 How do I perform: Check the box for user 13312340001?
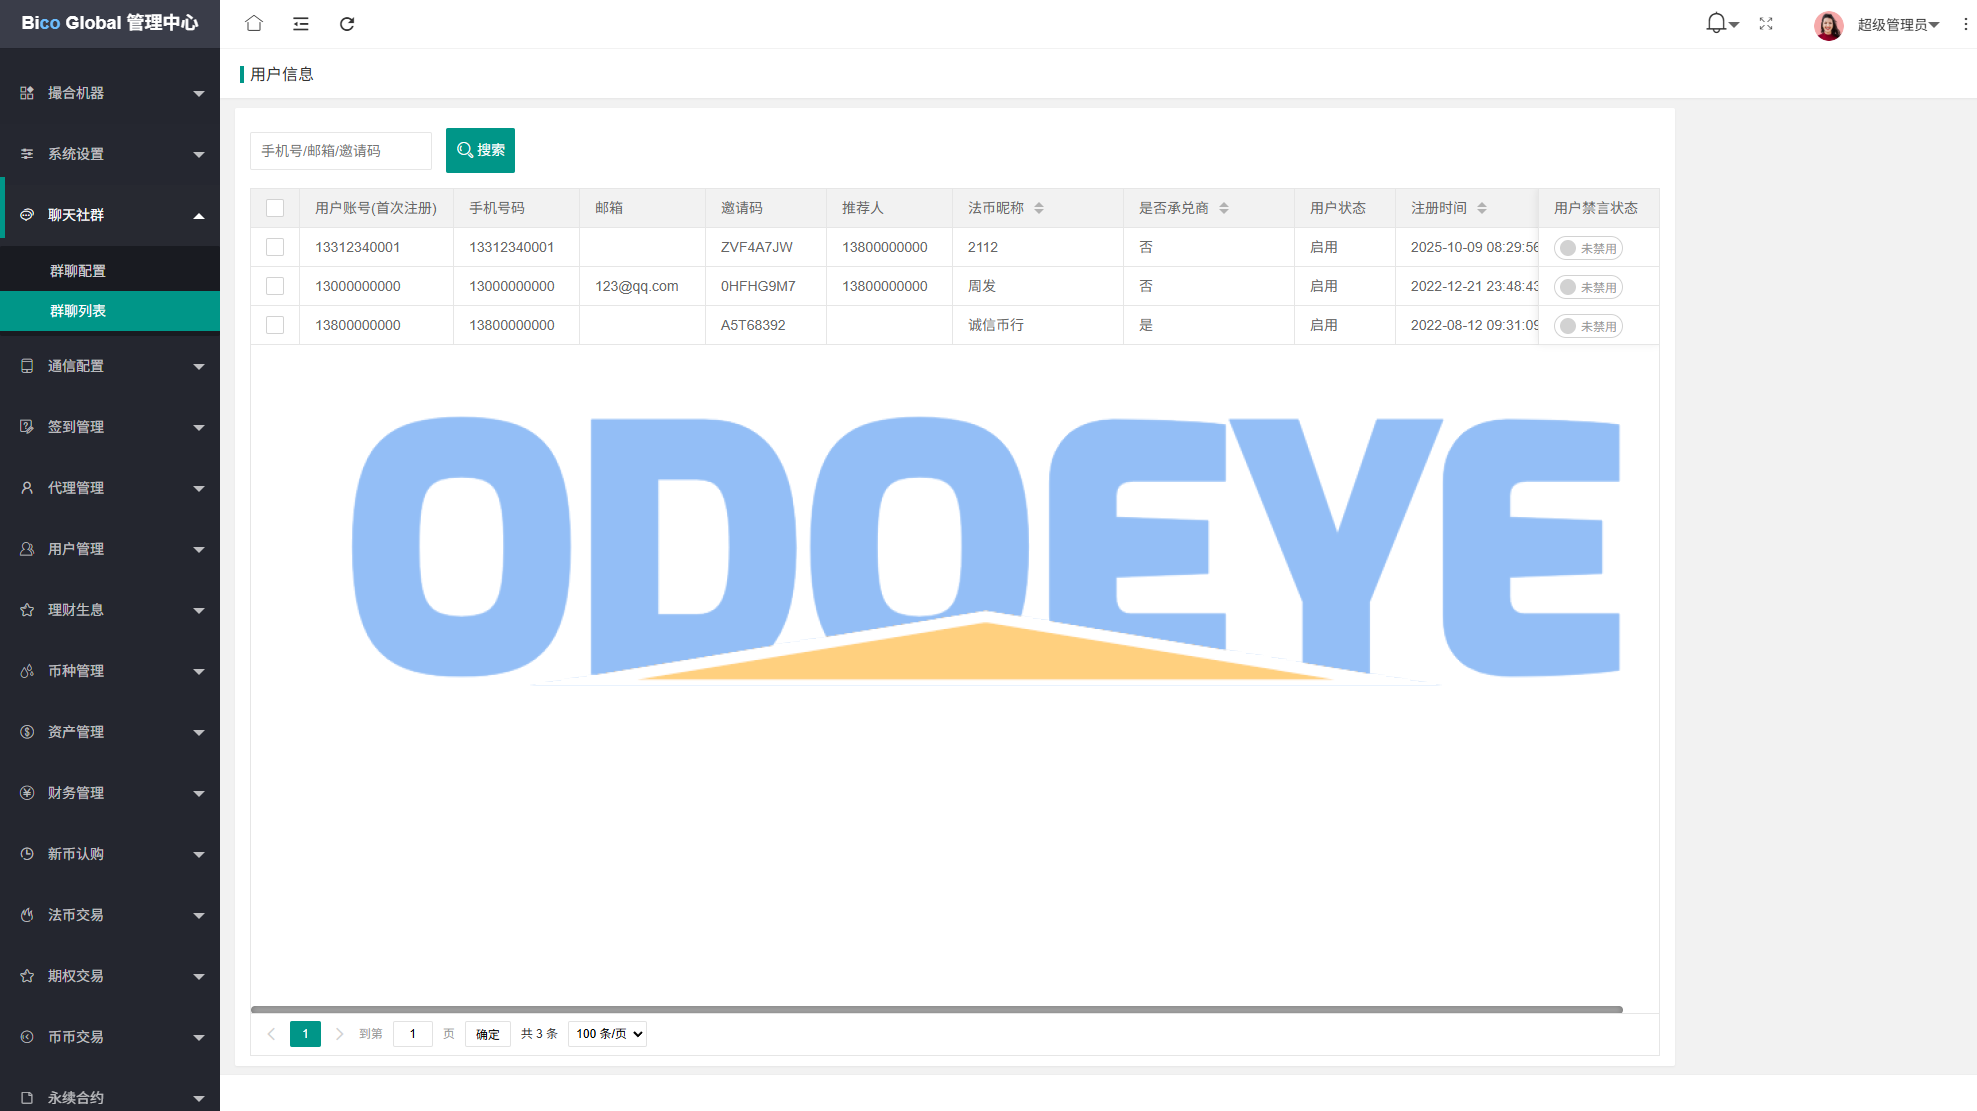(275, 247)
